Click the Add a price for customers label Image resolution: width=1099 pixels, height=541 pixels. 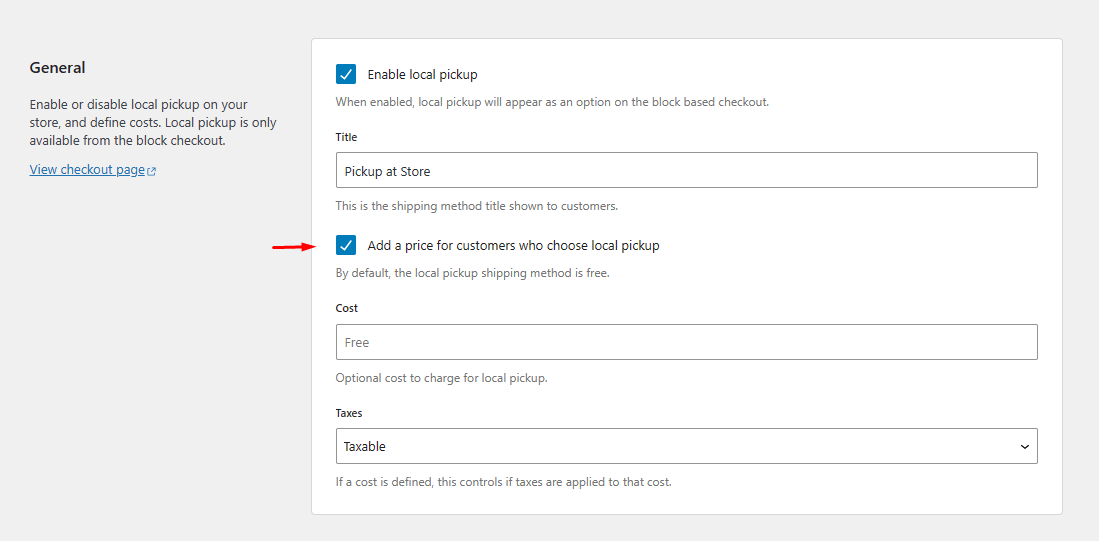[x=513, y=245]
